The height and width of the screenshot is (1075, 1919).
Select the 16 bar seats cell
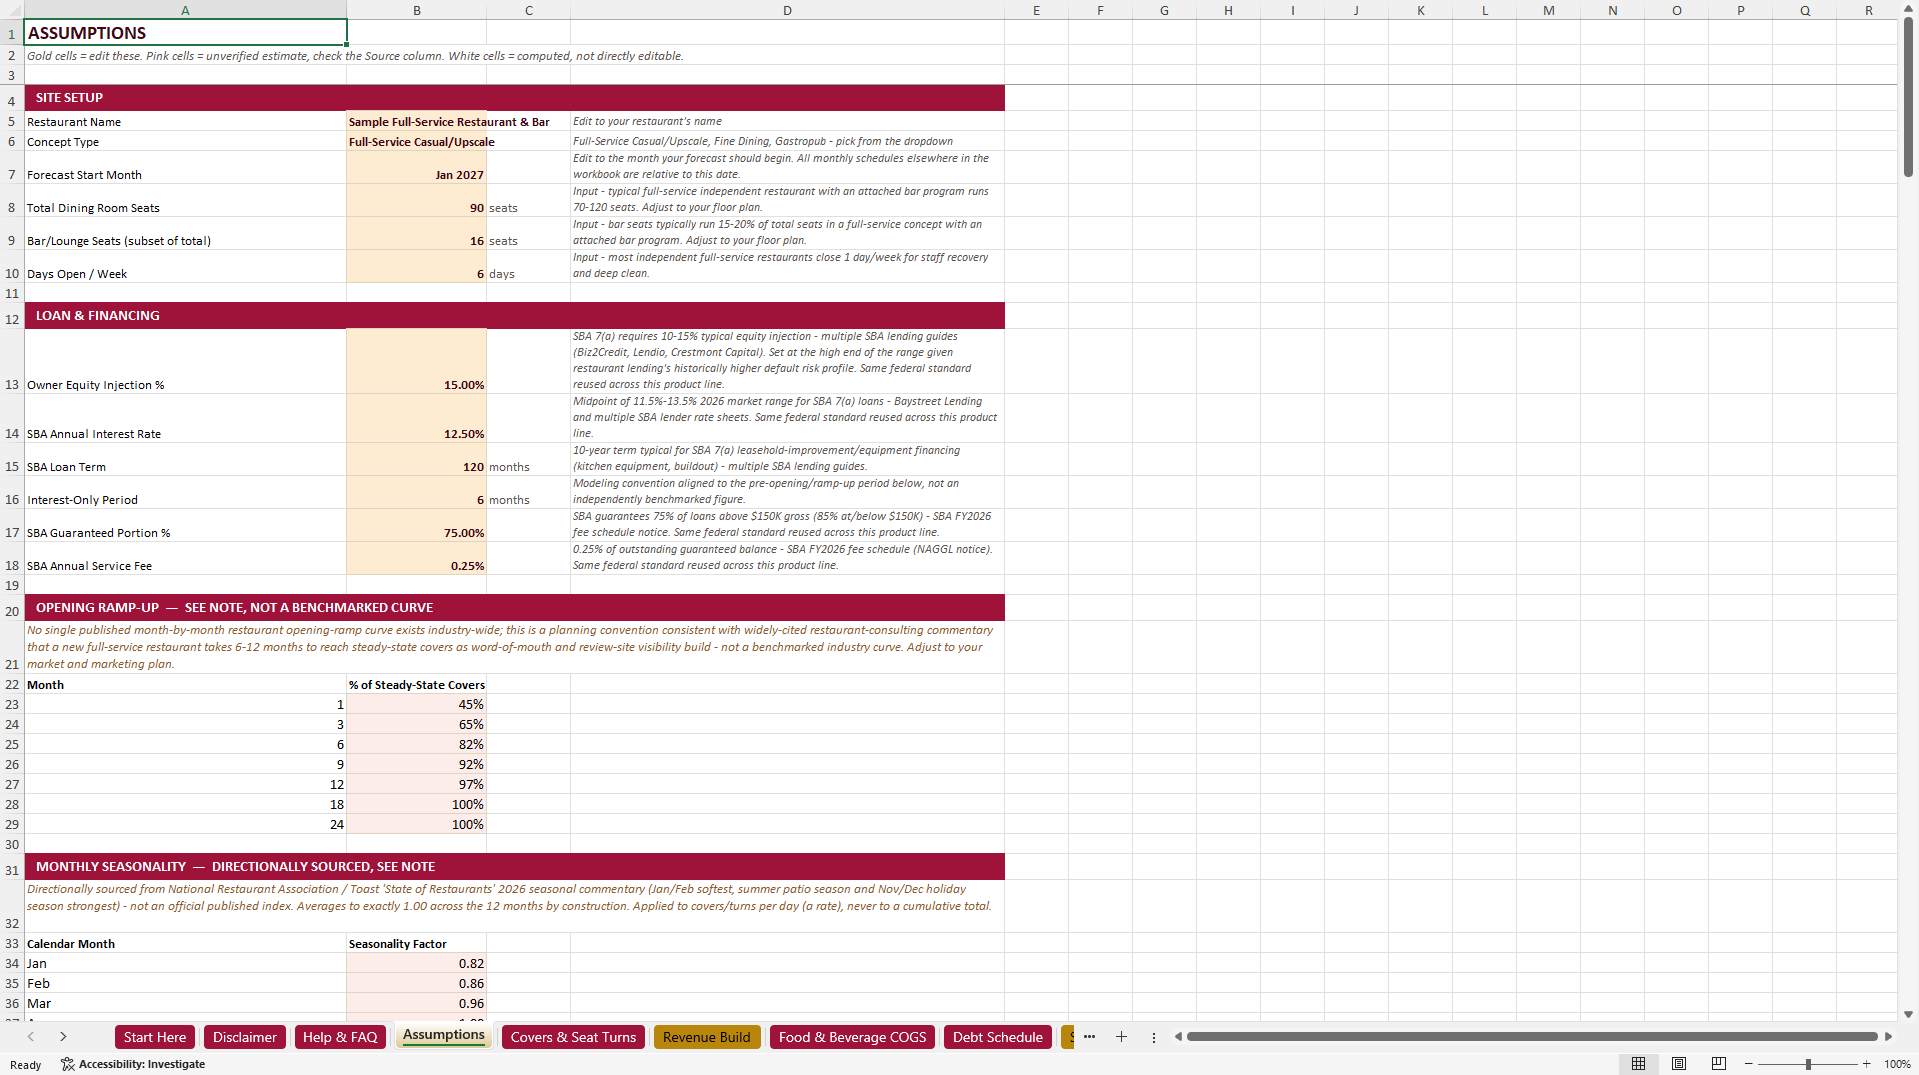pyautogui.click(x=417, y=233)
